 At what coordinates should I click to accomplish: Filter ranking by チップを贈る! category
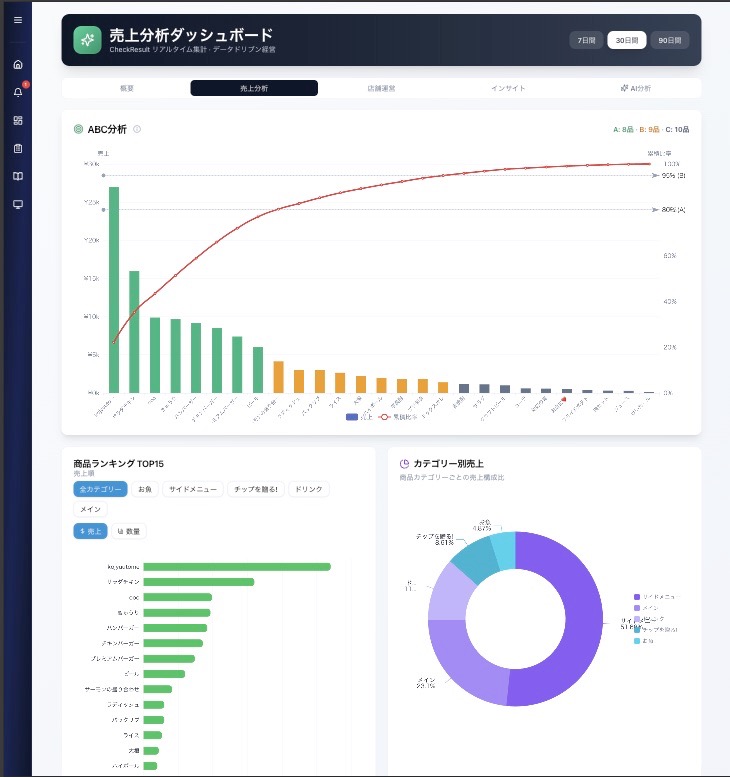click(256, 489)
